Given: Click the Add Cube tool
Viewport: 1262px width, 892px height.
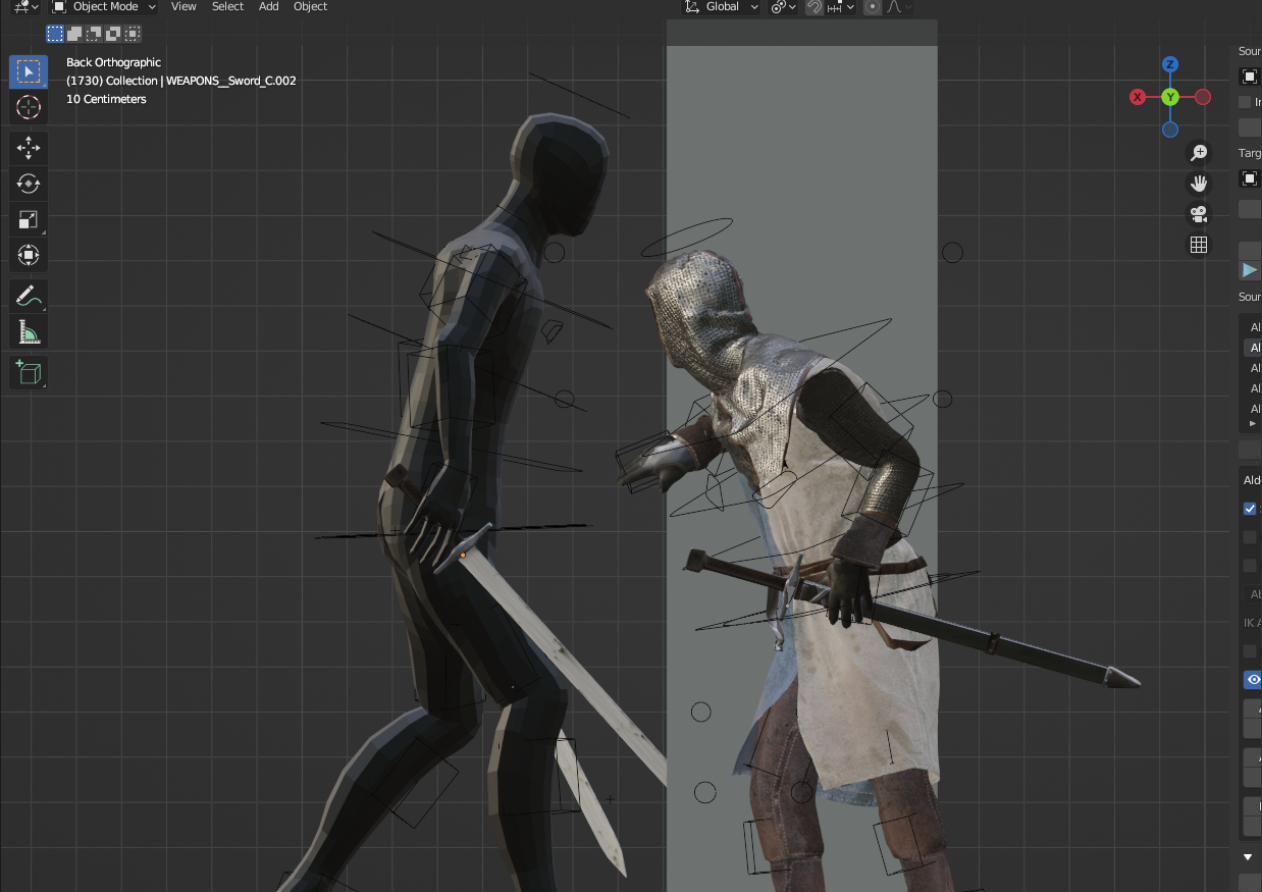Looking at the screenshot, I should 28,372.
